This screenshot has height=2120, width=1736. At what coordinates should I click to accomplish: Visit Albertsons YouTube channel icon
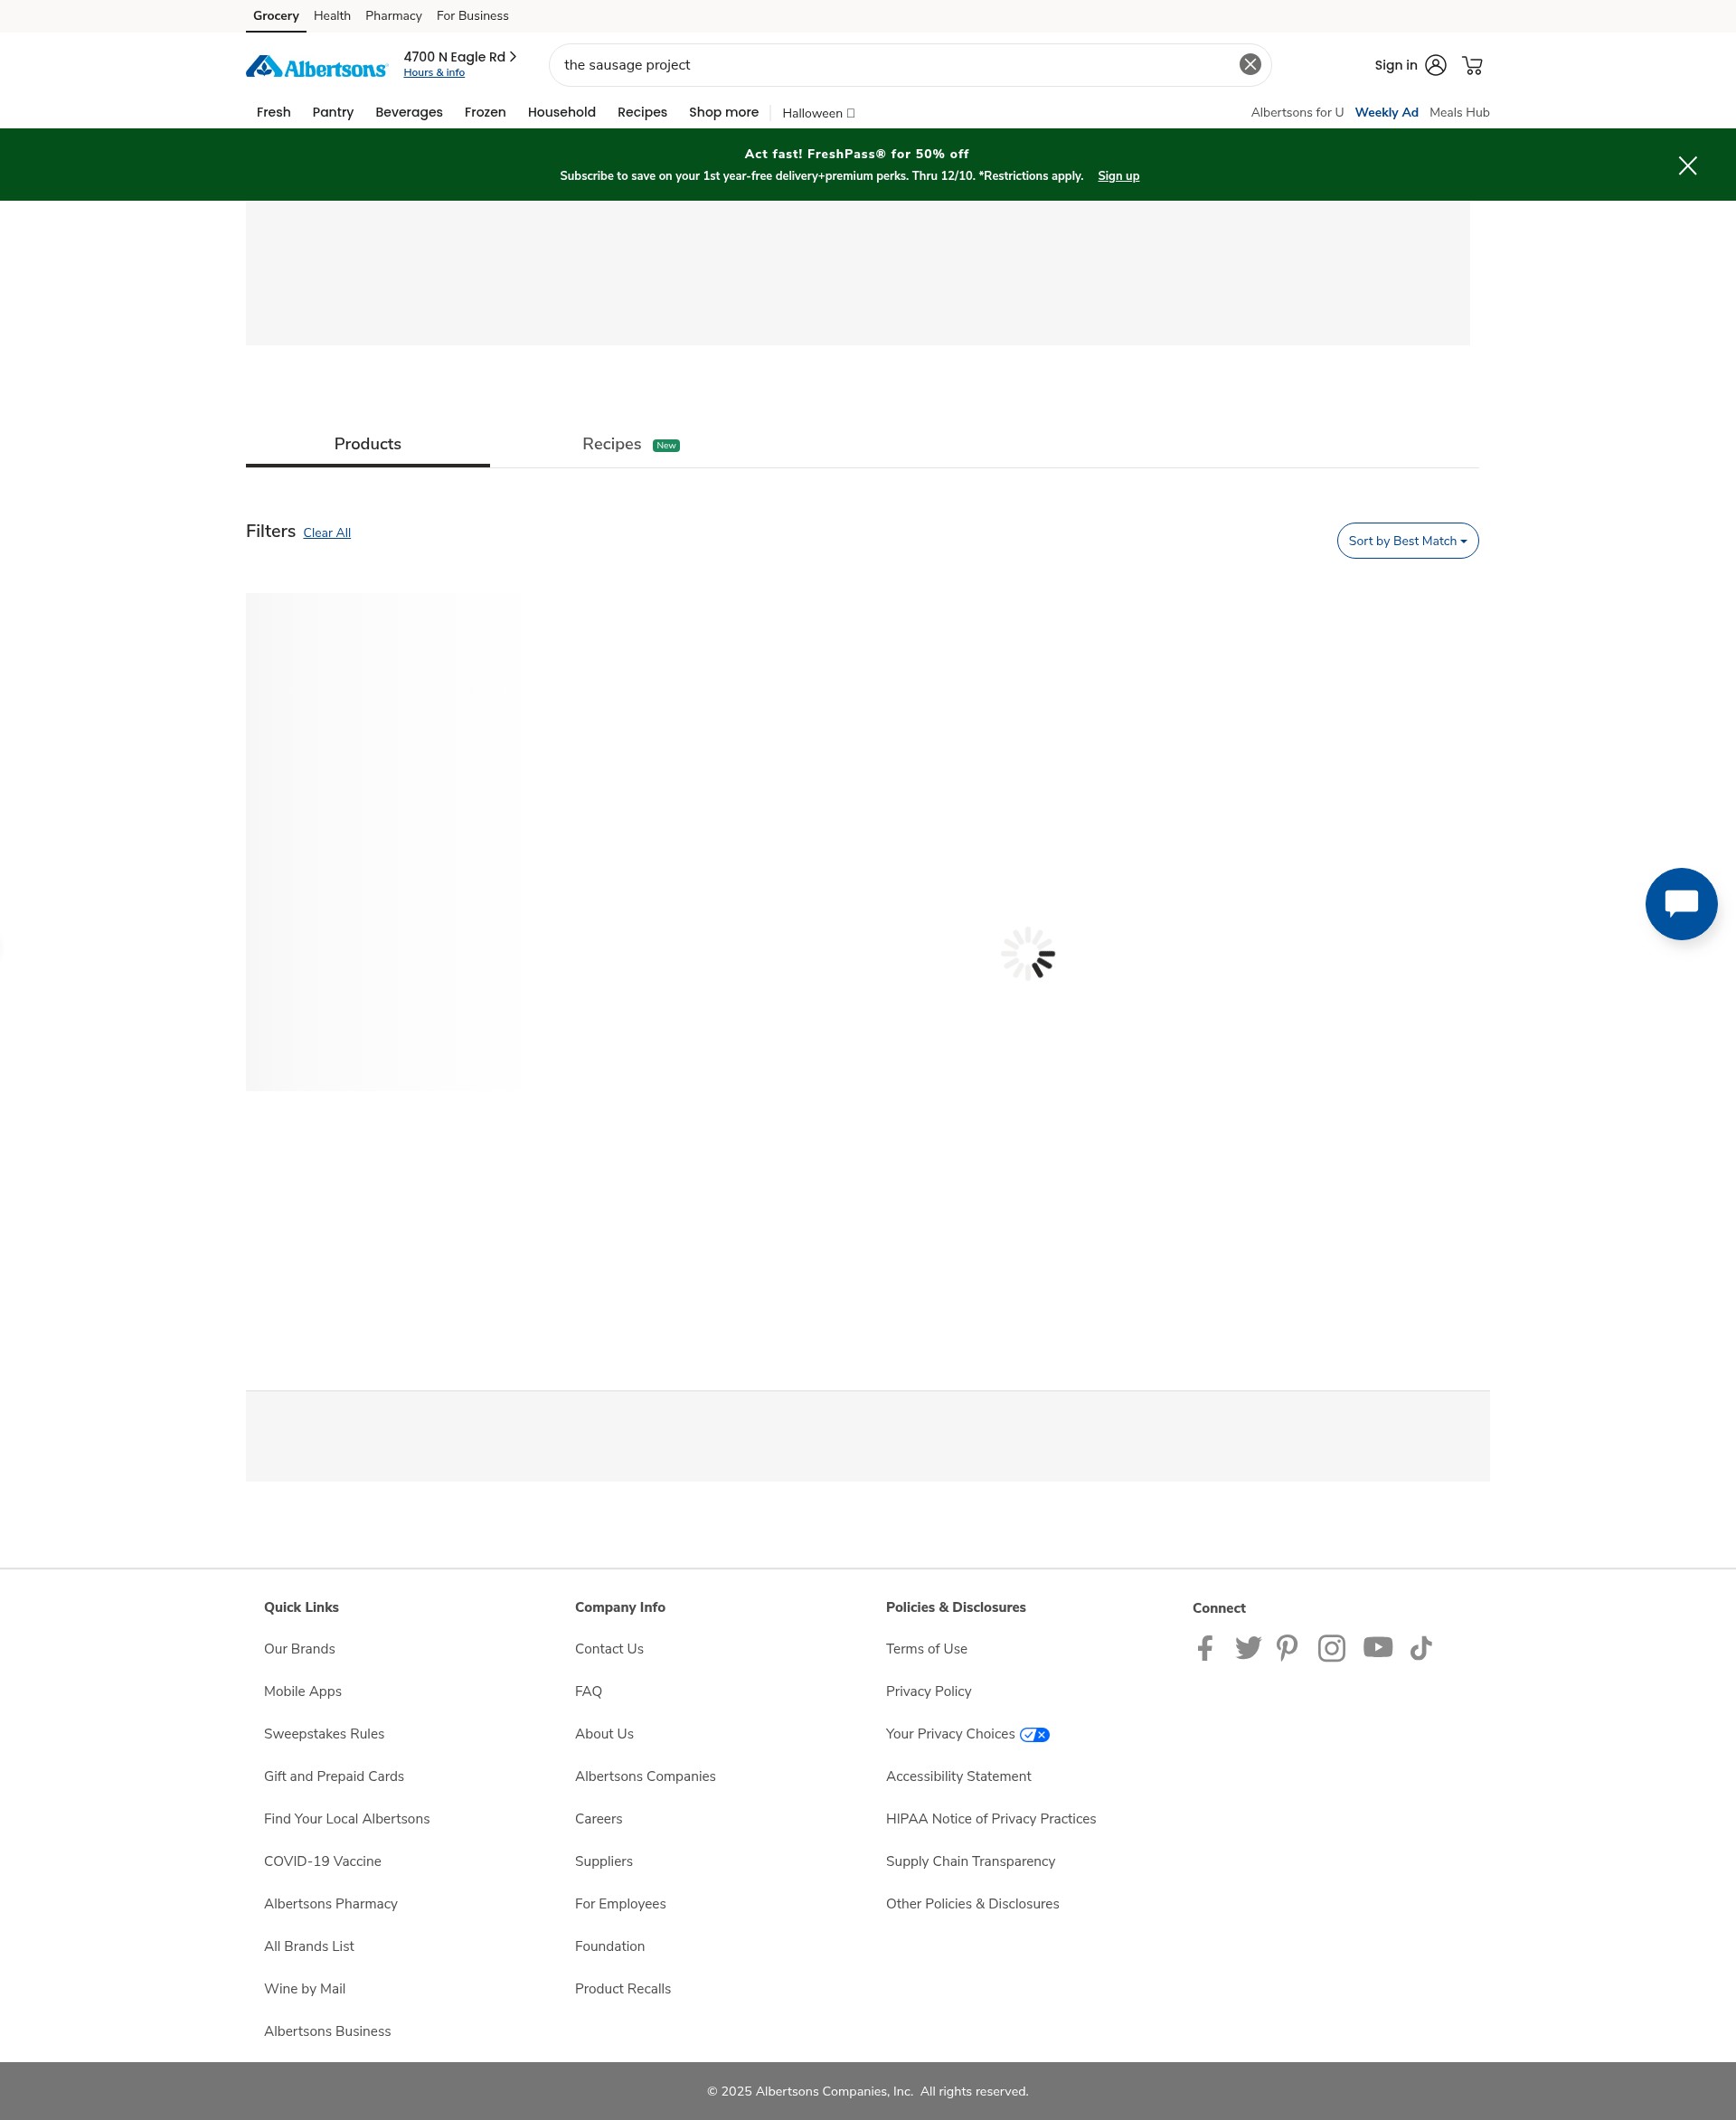tap(1377, 1647)
